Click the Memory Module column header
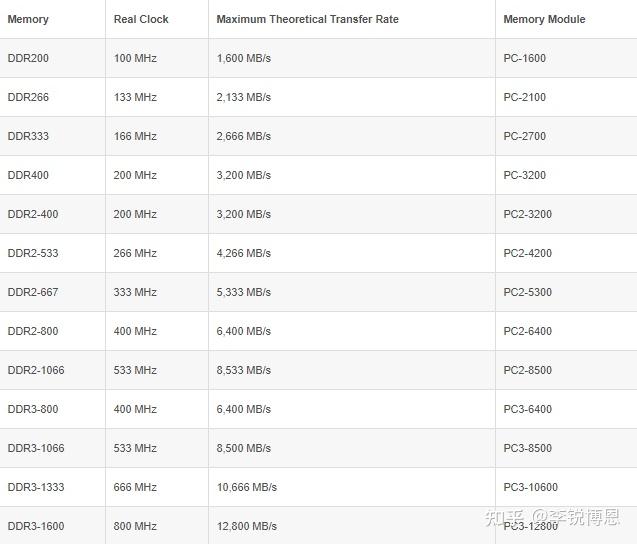The height and width of the screenshot is (544, 637). tap(544, 19)
